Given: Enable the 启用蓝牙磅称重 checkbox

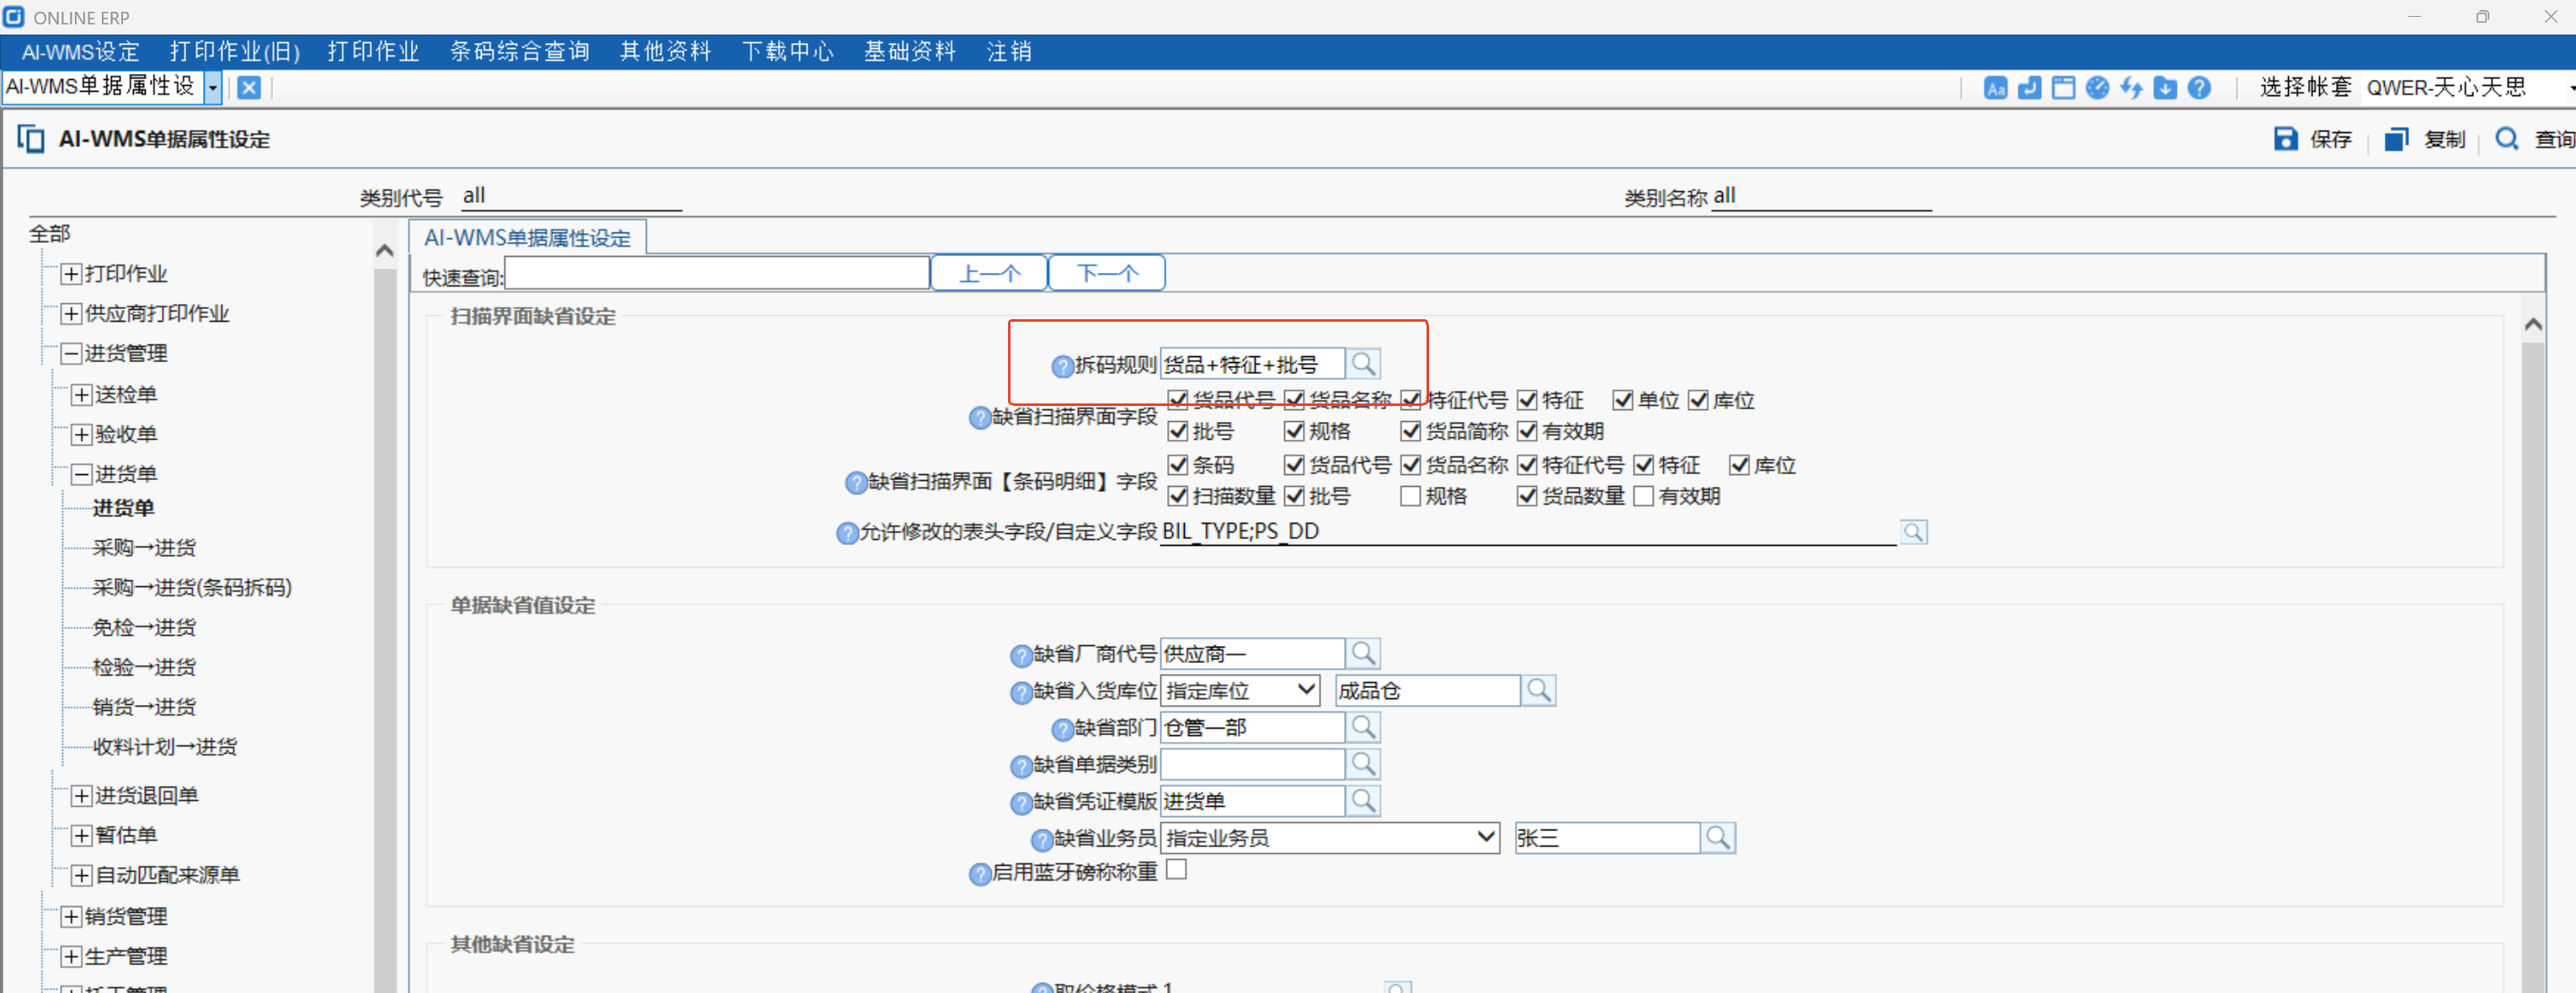Looking at the screenshot, I should pos(1177,870).
